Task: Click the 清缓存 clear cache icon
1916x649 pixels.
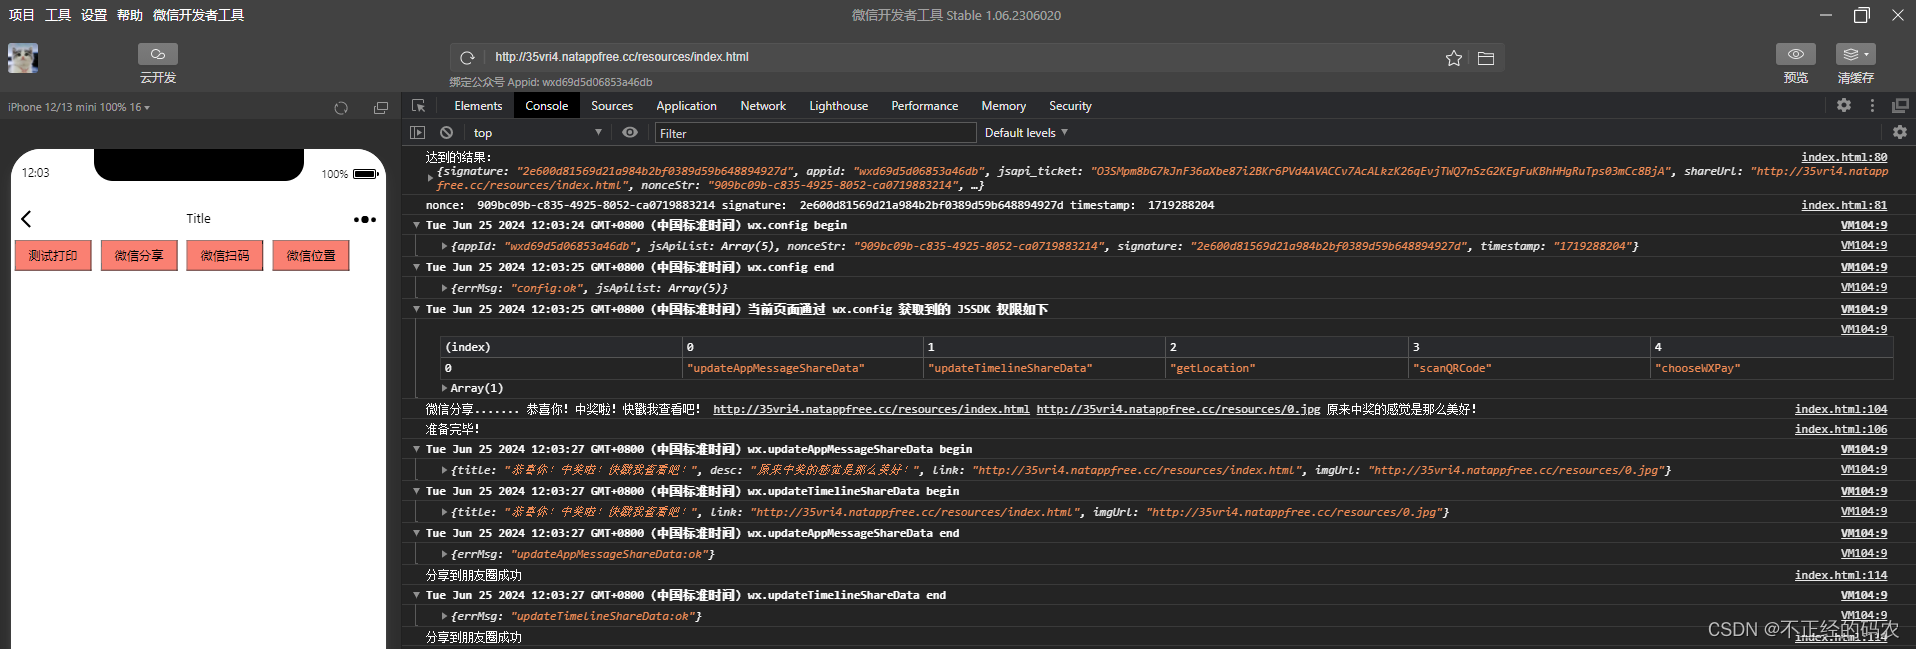Action: 1855,54
